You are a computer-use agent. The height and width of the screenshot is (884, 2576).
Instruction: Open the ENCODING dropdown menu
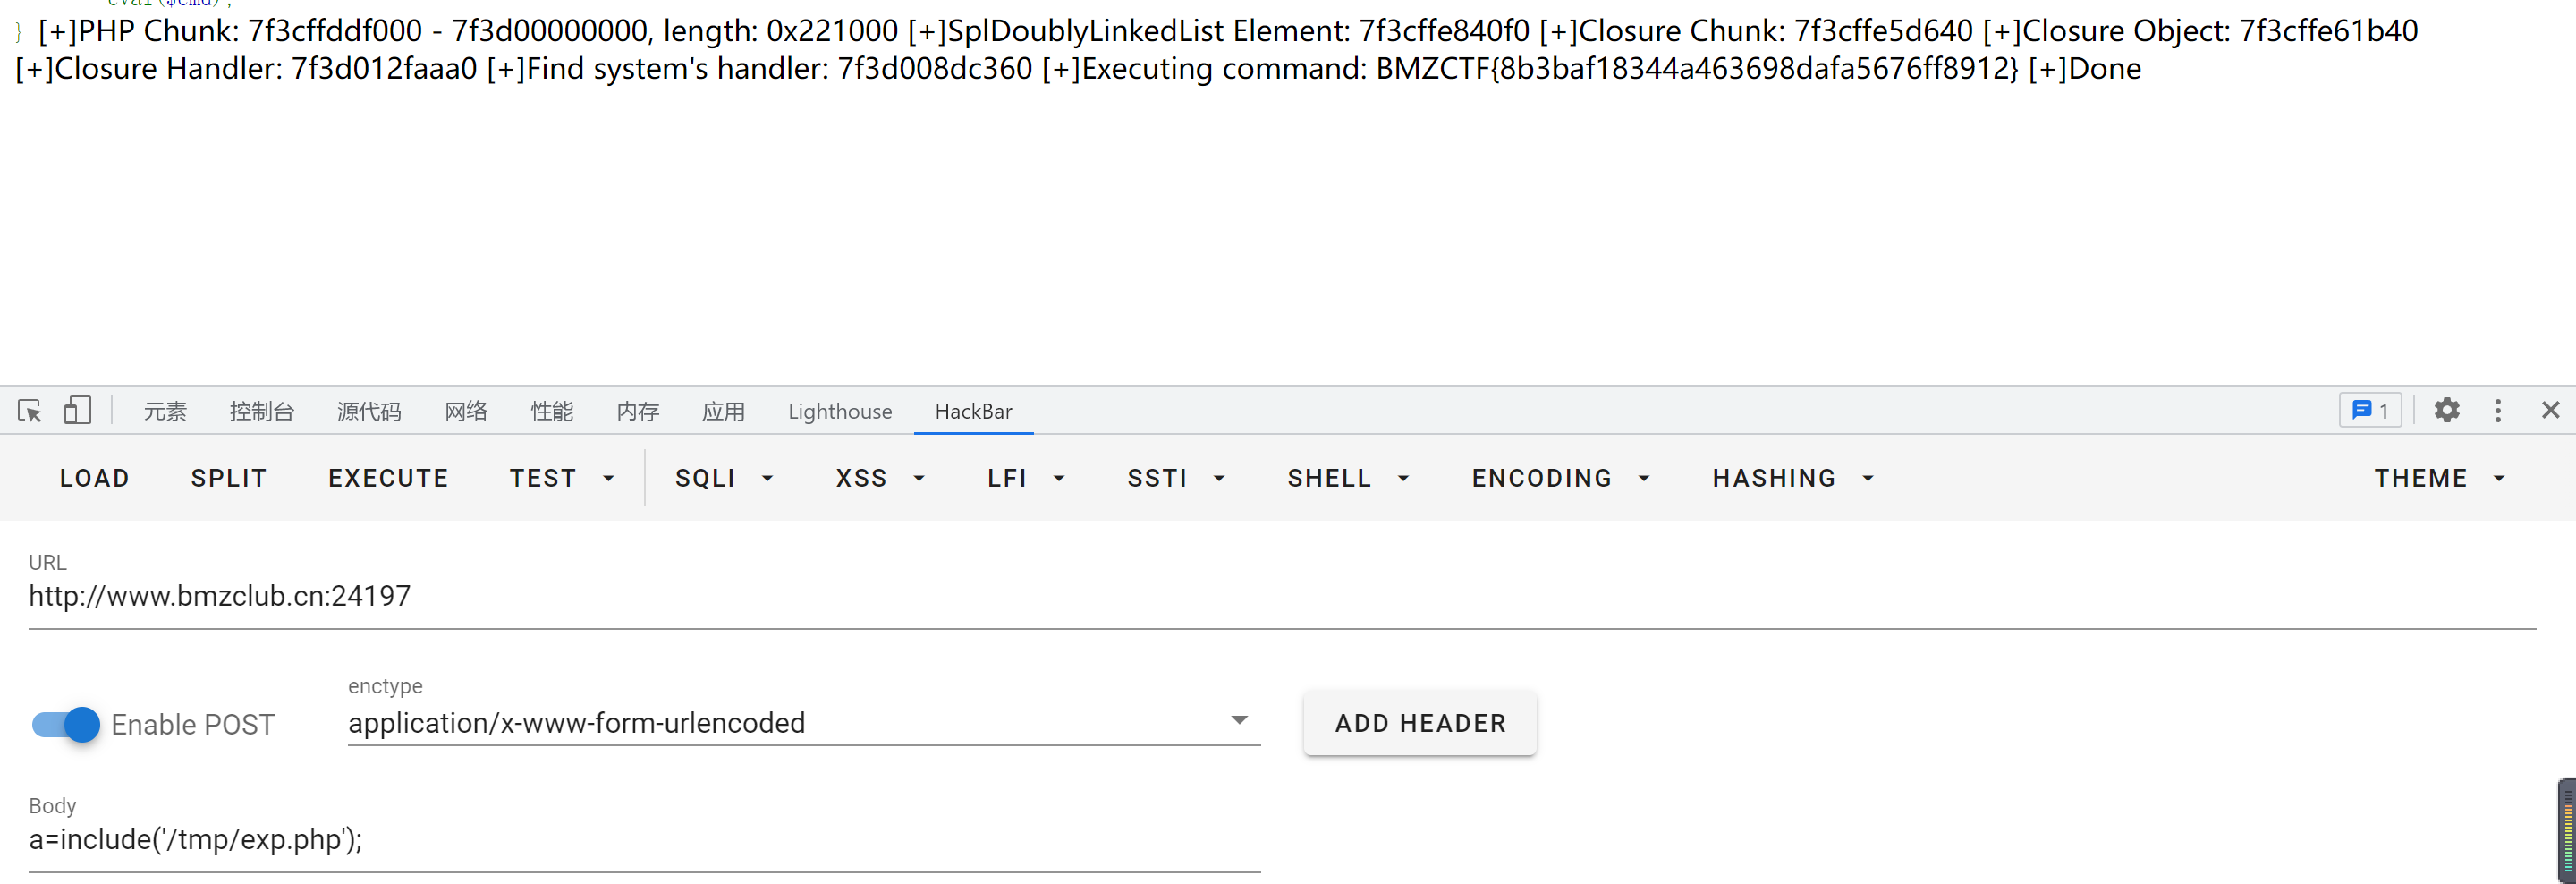(1560, 478)
